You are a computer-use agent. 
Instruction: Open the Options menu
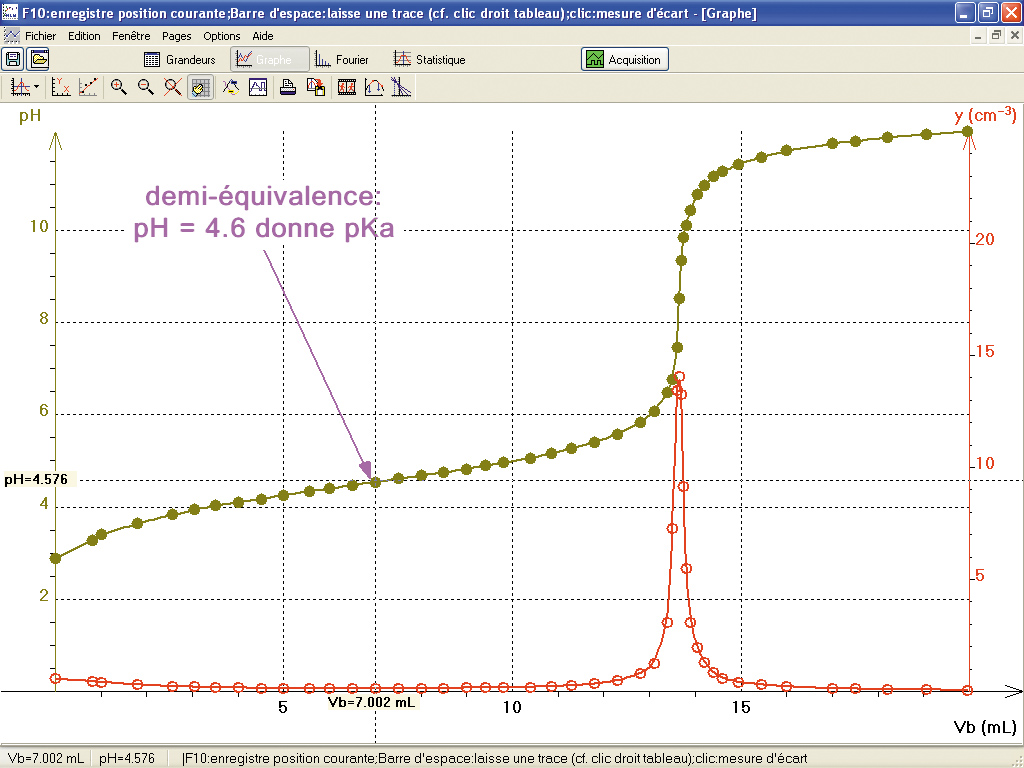point(221,36)
